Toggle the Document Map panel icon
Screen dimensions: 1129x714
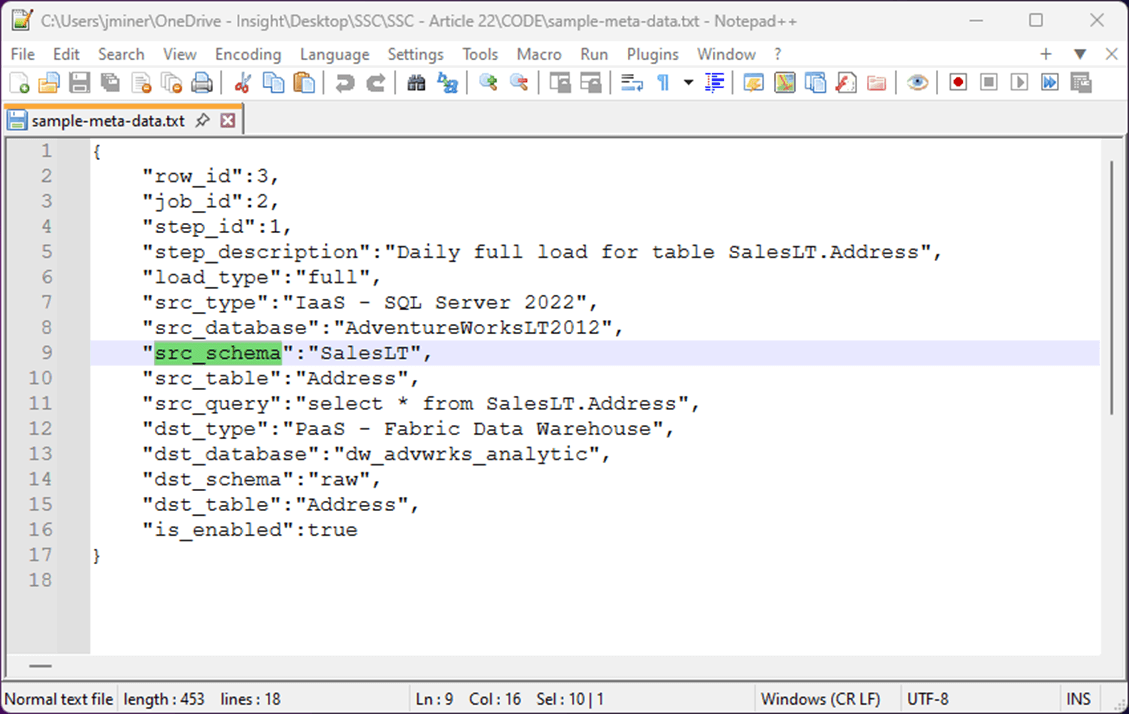[x=785, y=83]
